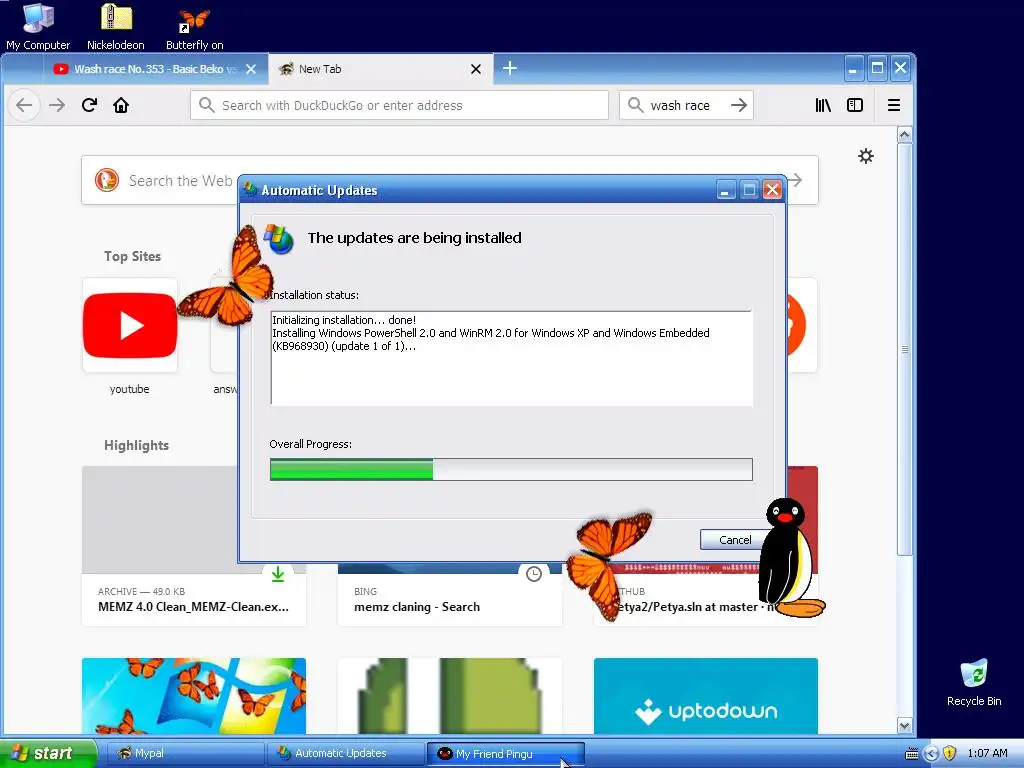Switch to Mypal in the taskbar
The image size is (1024, 768).
[x=185, y=753]
